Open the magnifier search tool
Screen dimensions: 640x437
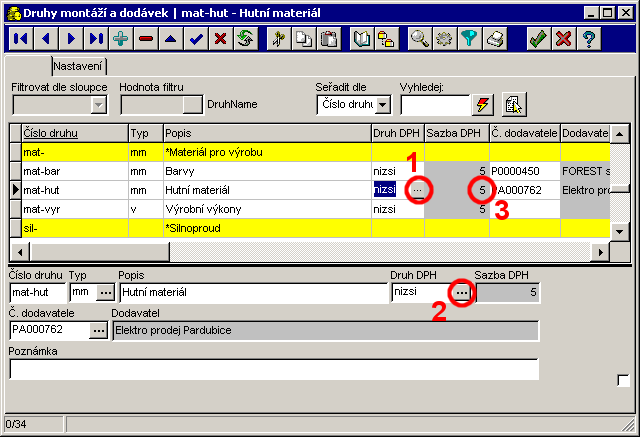[x=420, y=39]
